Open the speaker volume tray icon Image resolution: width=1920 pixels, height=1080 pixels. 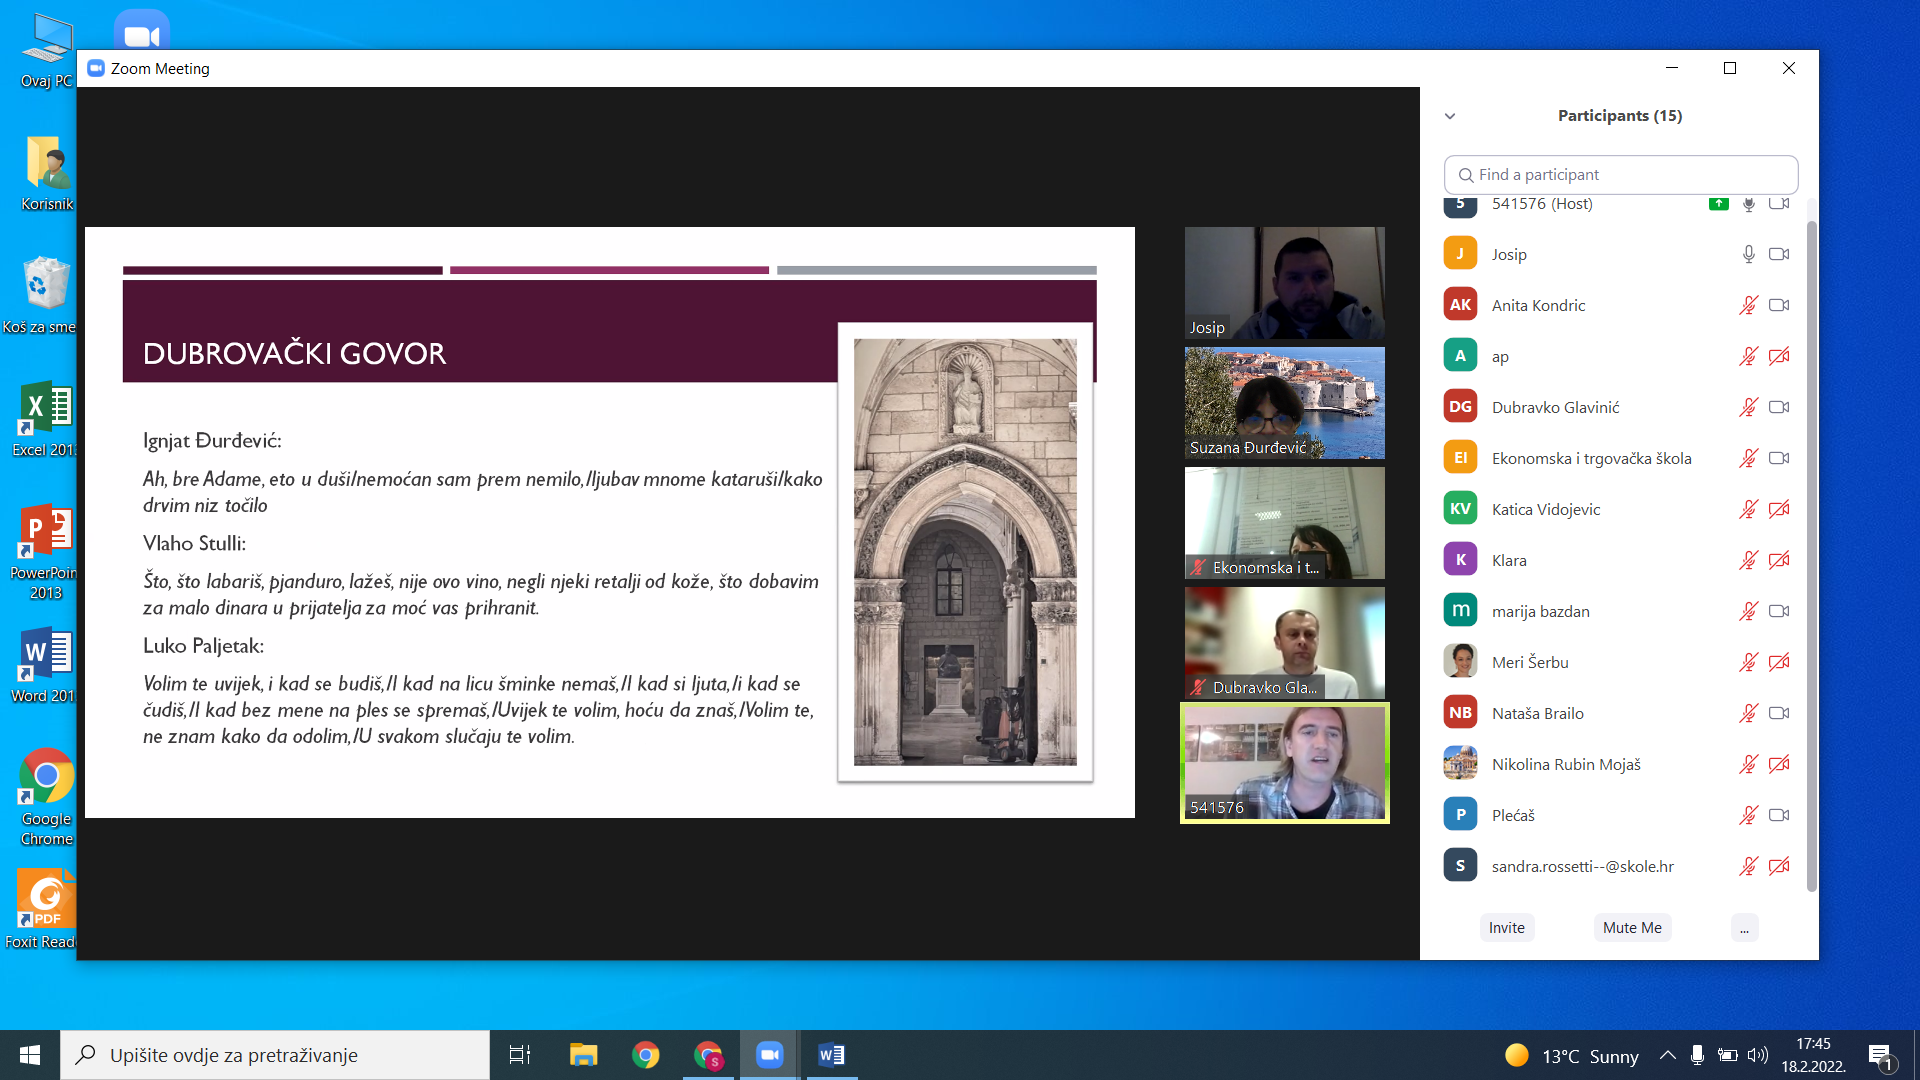[1758, 1055]
